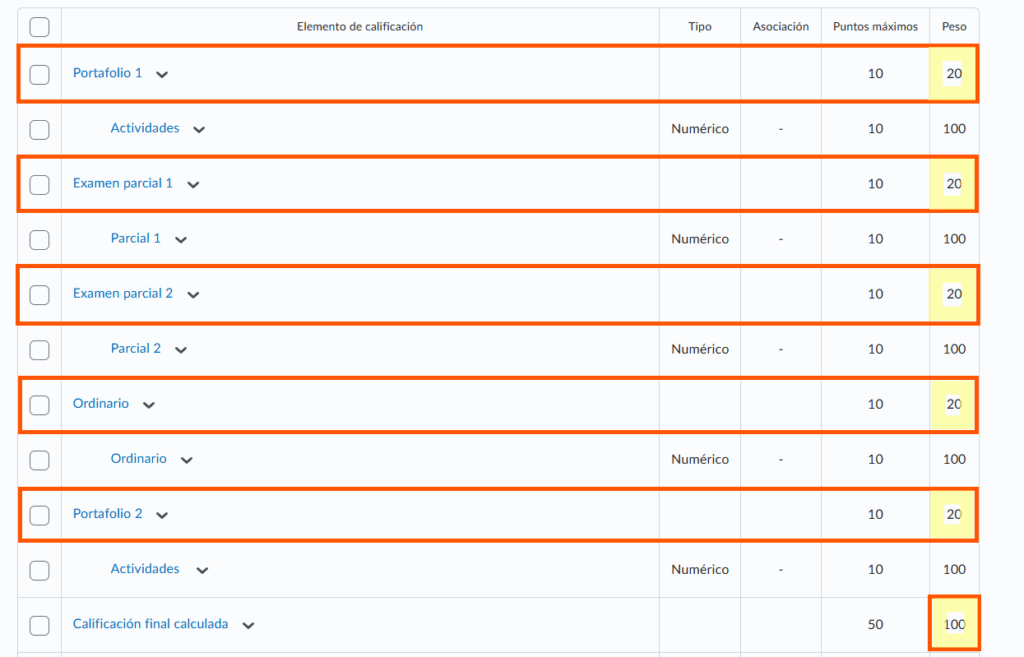Open the Portafolio 2 category link
This screenshot has width=1024, height=657.
pyautogui.click(x=108, y=514)
